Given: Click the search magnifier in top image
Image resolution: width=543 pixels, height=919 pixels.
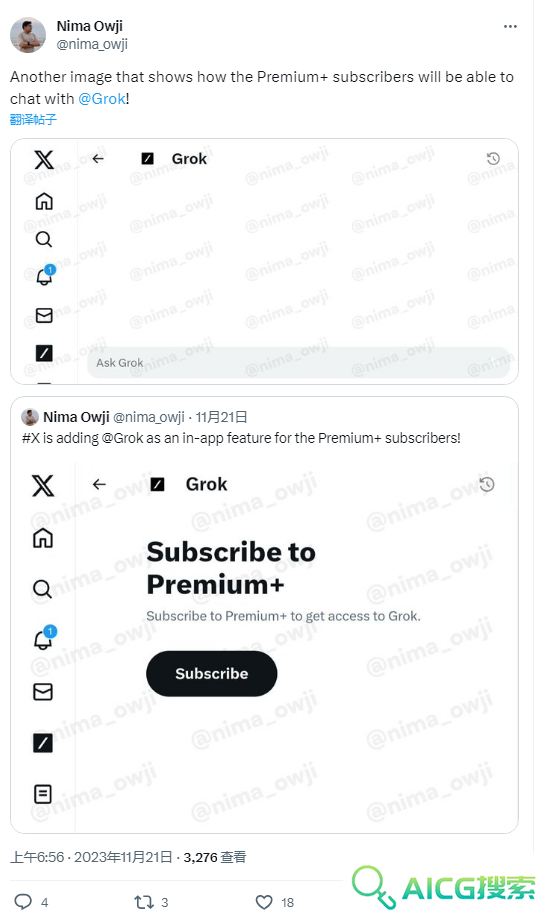Looking at the screenshot, I should [44, 239].
